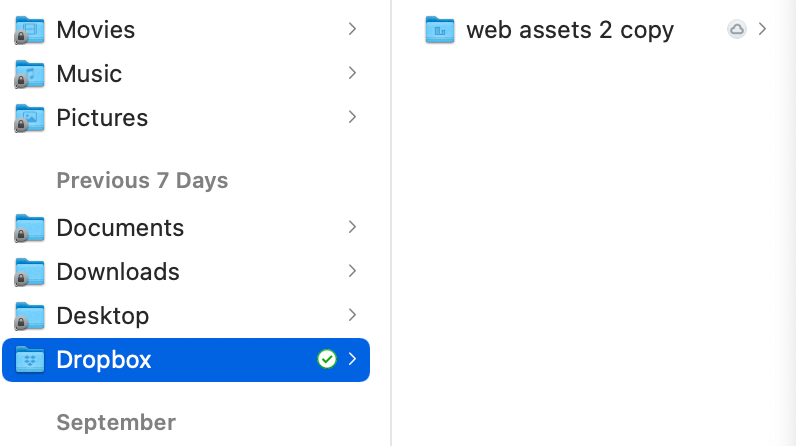
Task: Expand the Documents folder chevron
Action: pyautogui.click(x=352, y=227)
